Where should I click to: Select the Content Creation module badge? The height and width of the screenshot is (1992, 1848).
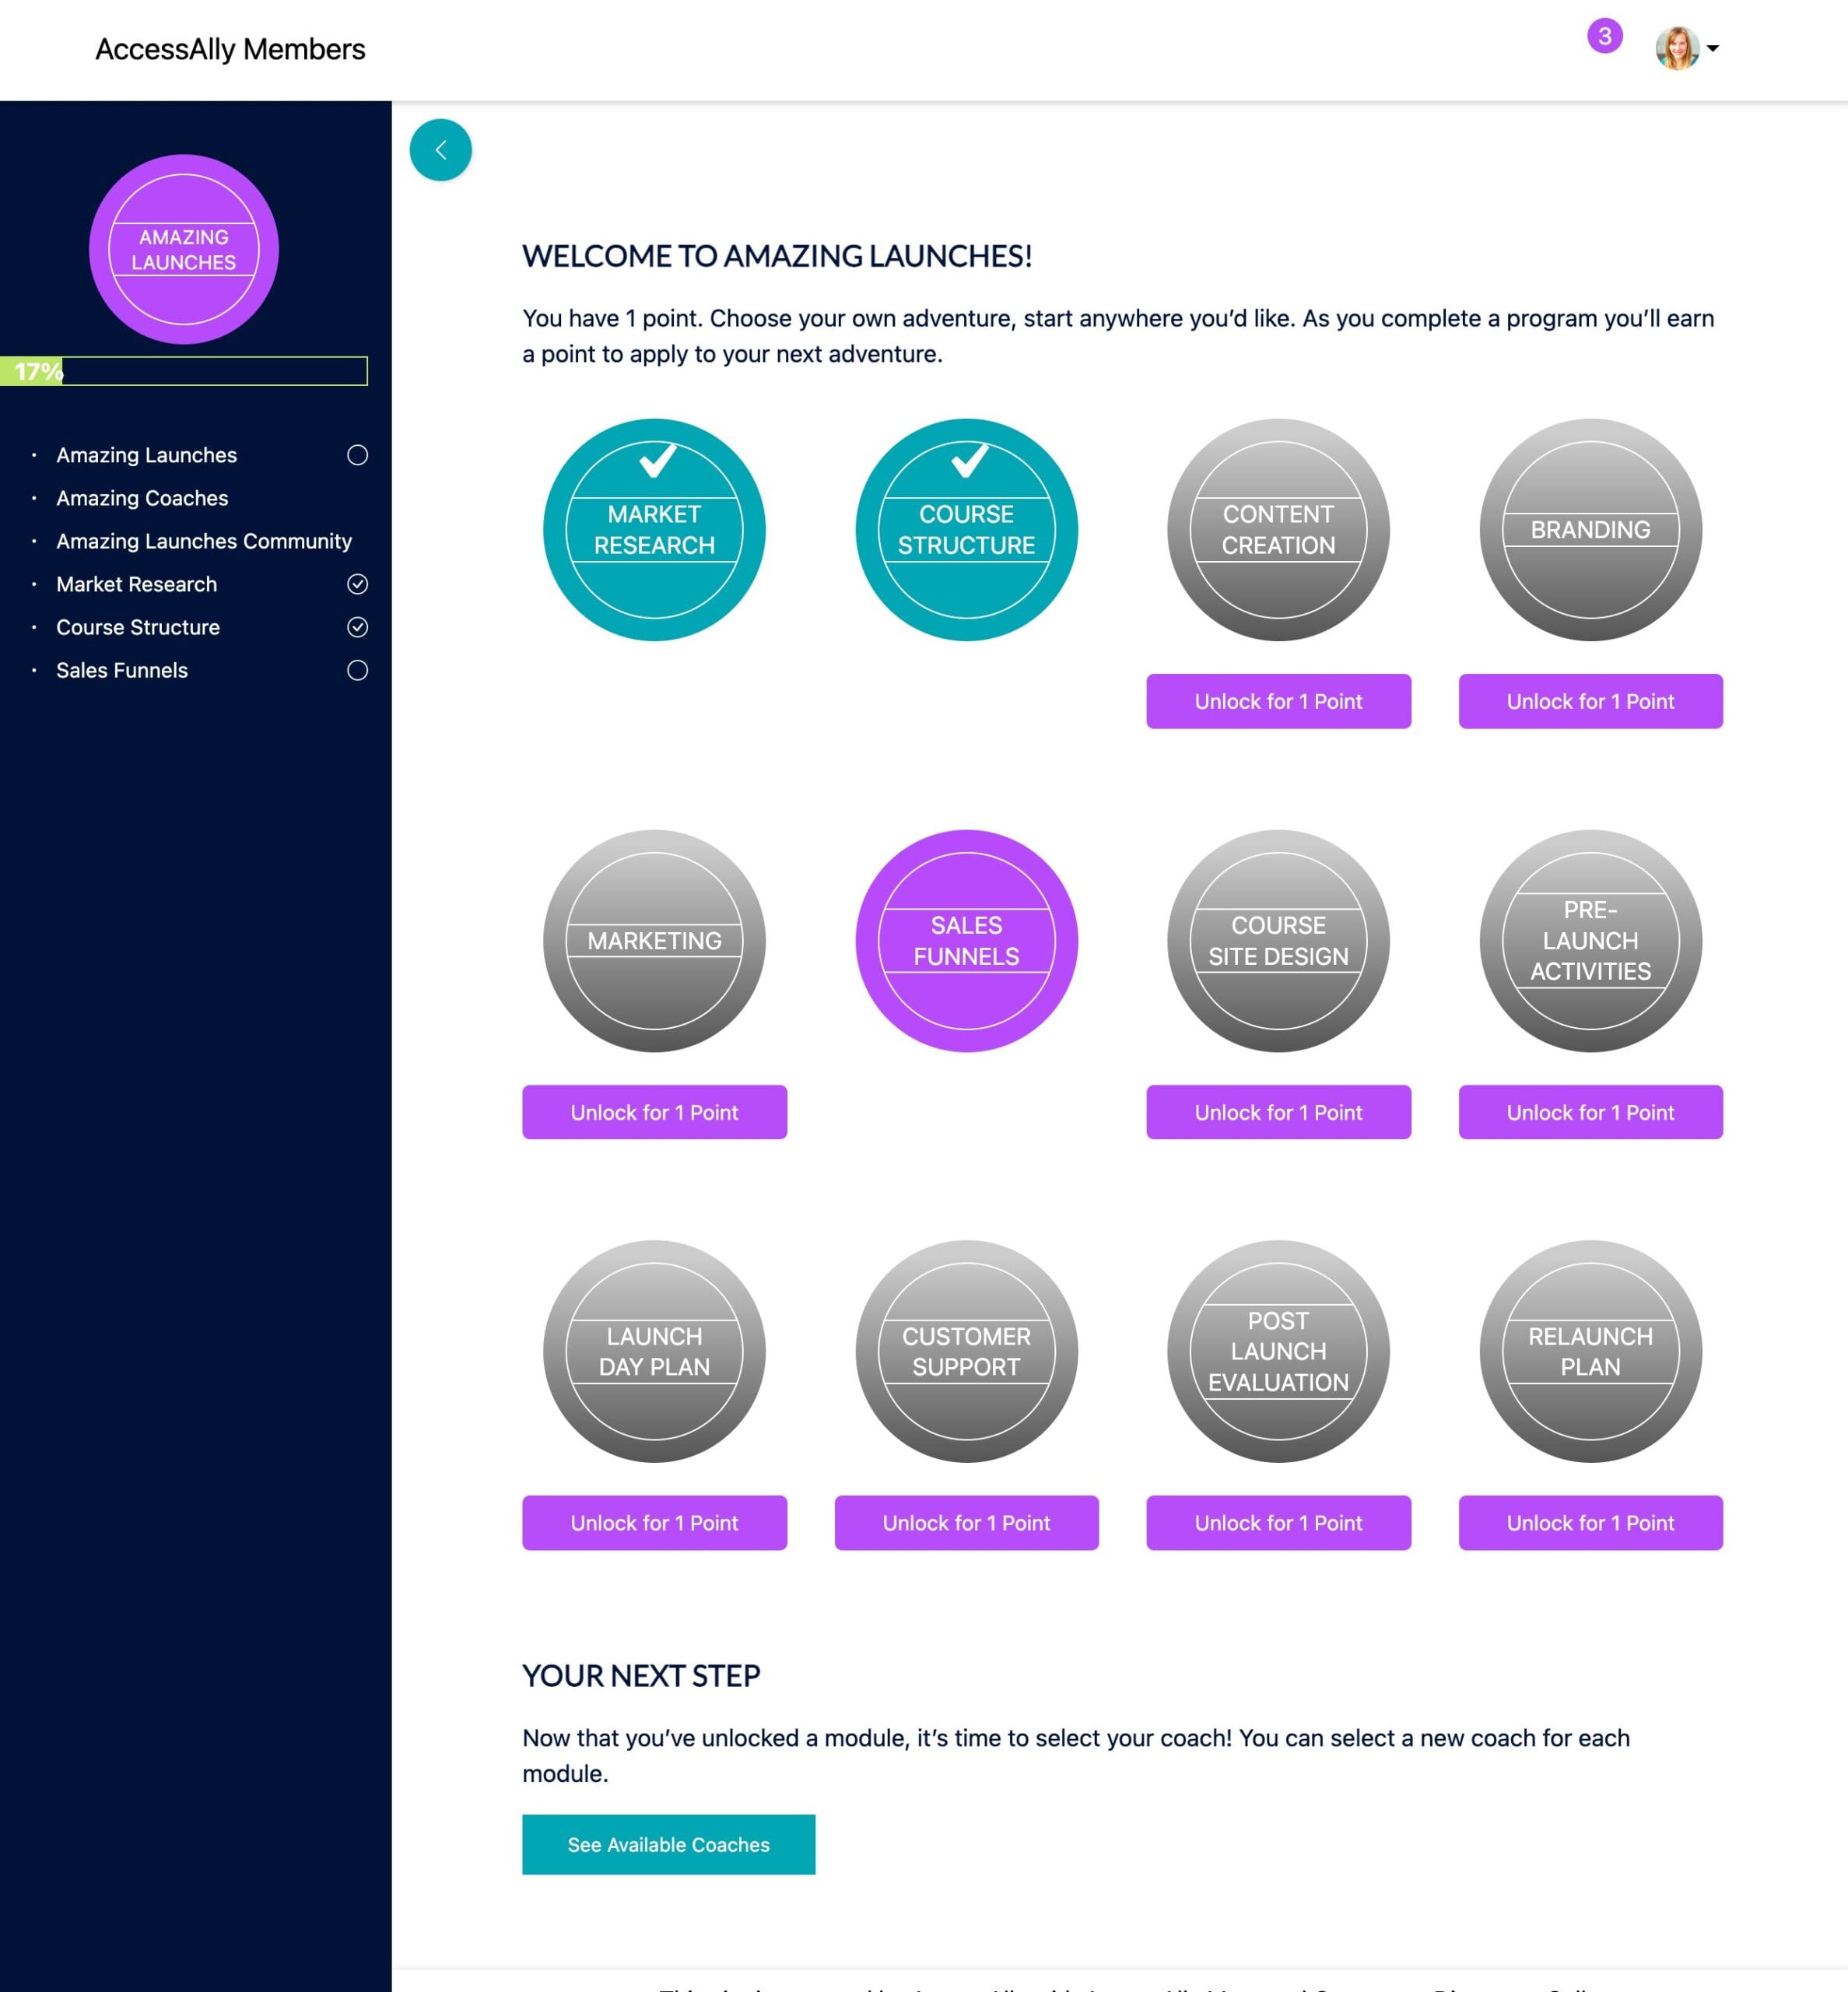(1278, 531)
